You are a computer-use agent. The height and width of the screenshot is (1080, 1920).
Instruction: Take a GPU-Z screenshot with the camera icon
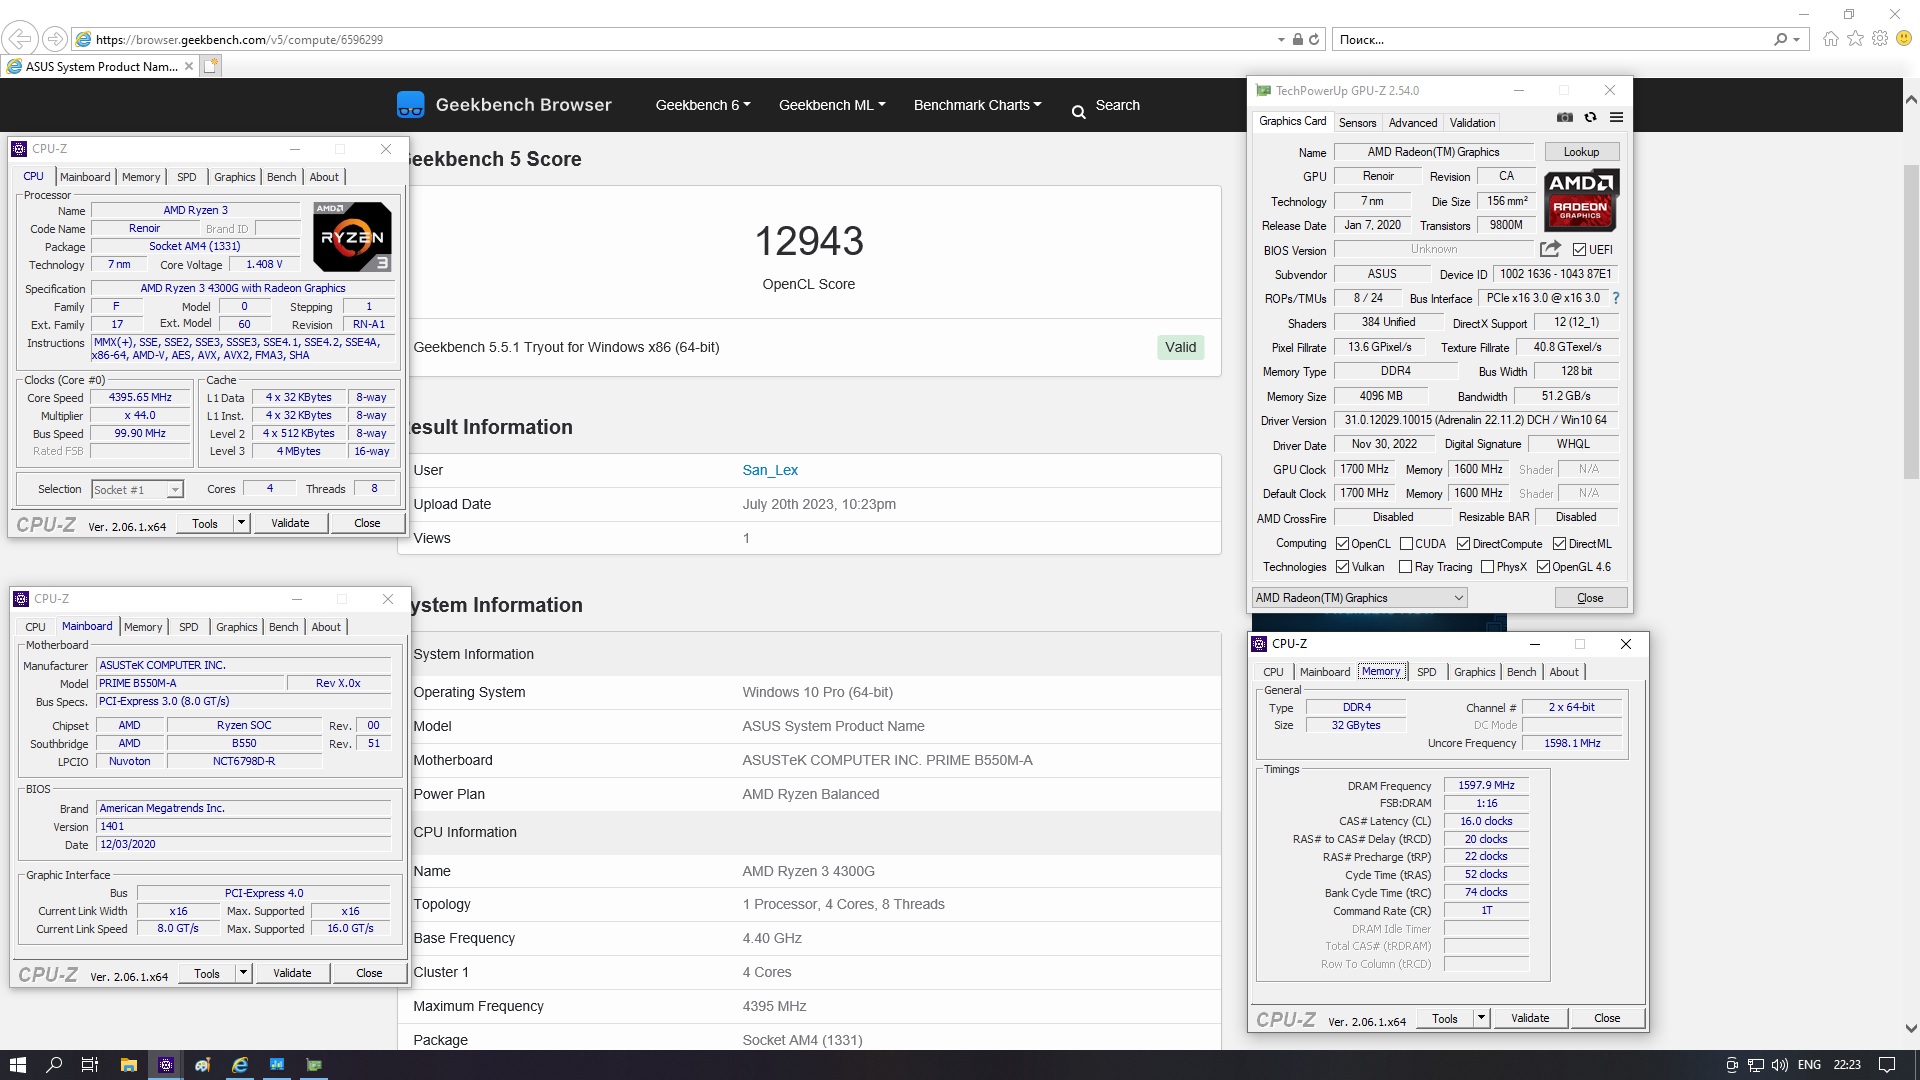point(1565,118)
